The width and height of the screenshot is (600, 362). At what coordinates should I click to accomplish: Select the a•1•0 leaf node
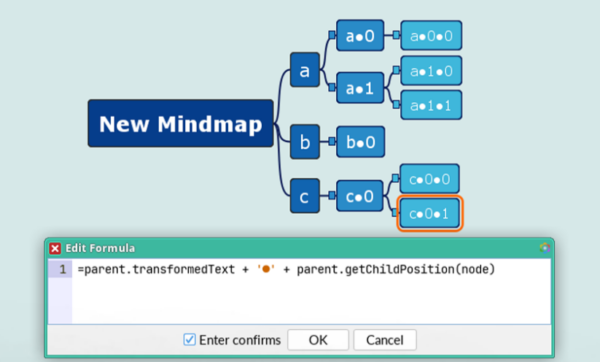click(431, 71)
